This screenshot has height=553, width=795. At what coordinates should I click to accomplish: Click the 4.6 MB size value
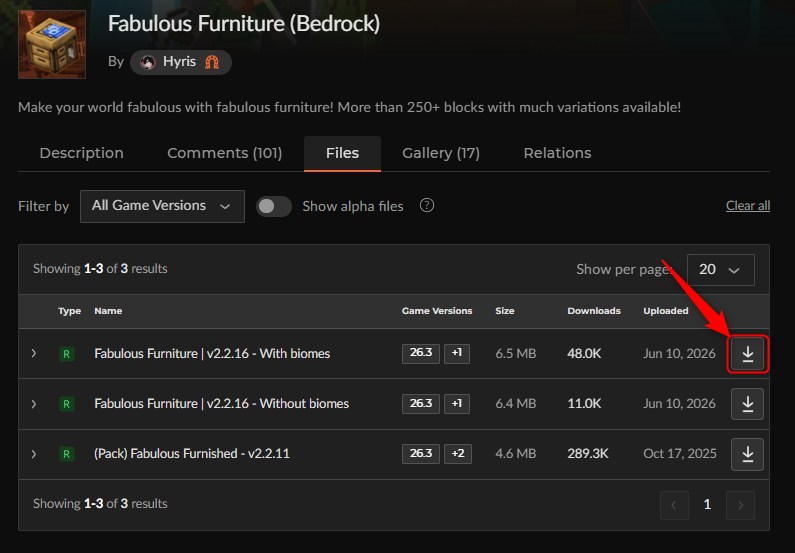point(516,454)
